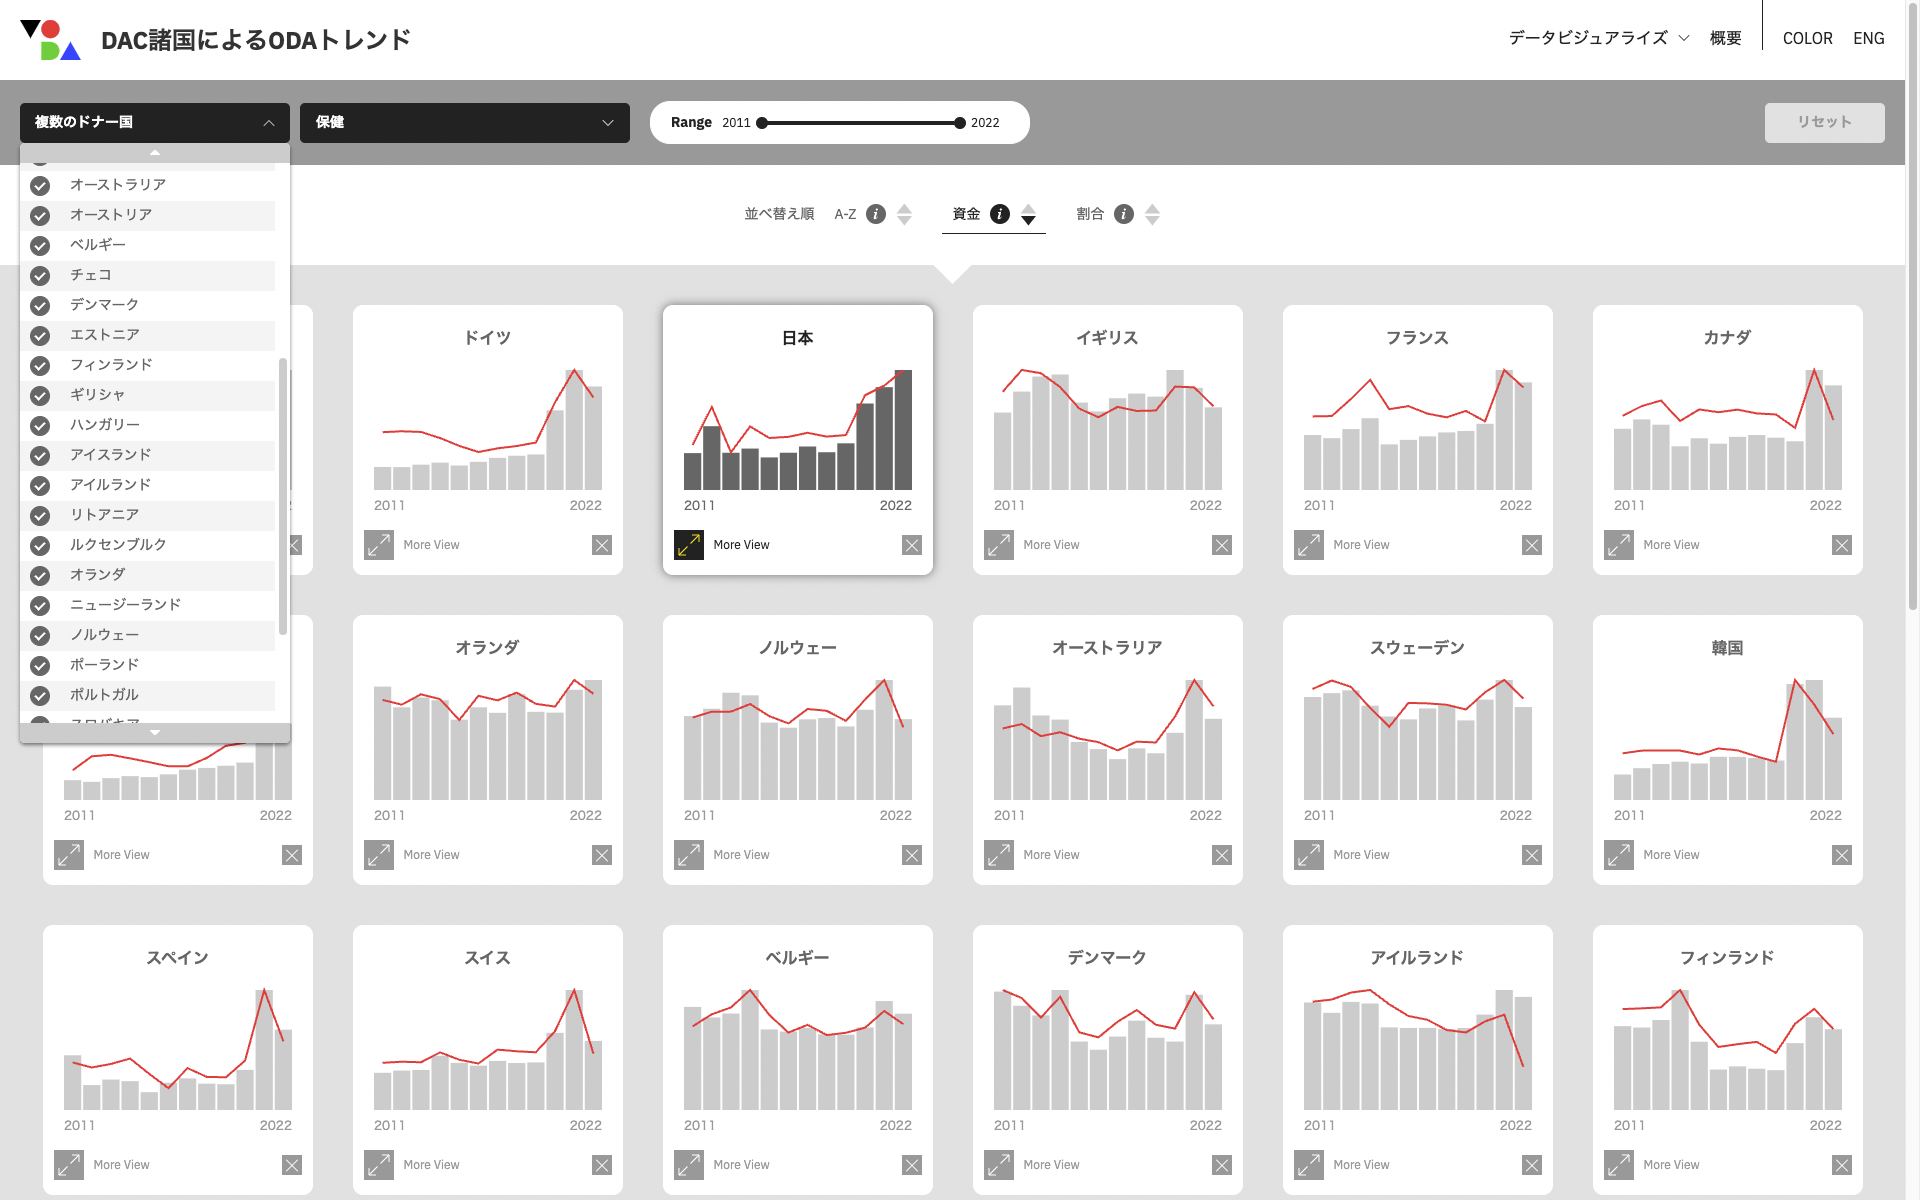Click the 2022 range slider handle

tap(960, 123)
